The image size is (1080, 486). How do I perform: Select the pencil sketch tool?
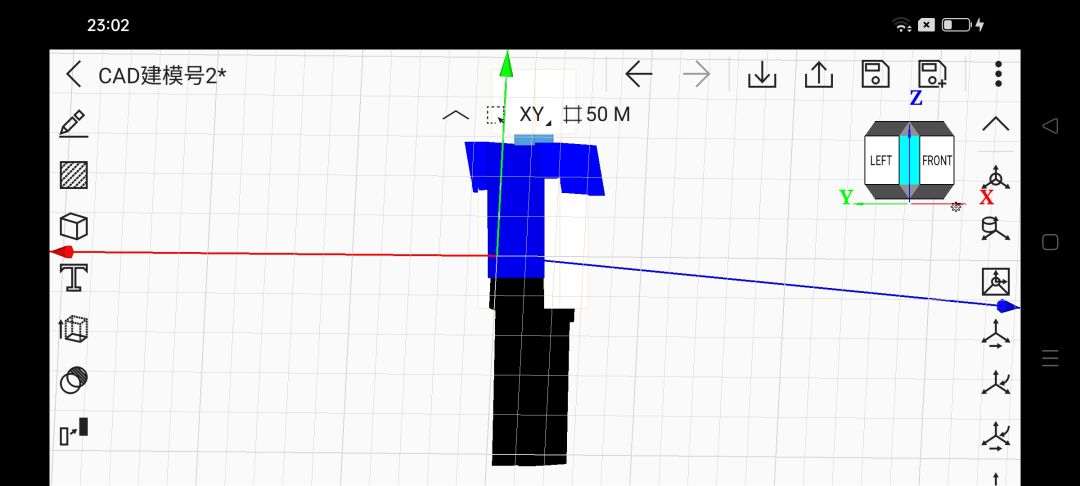[73, 123]
